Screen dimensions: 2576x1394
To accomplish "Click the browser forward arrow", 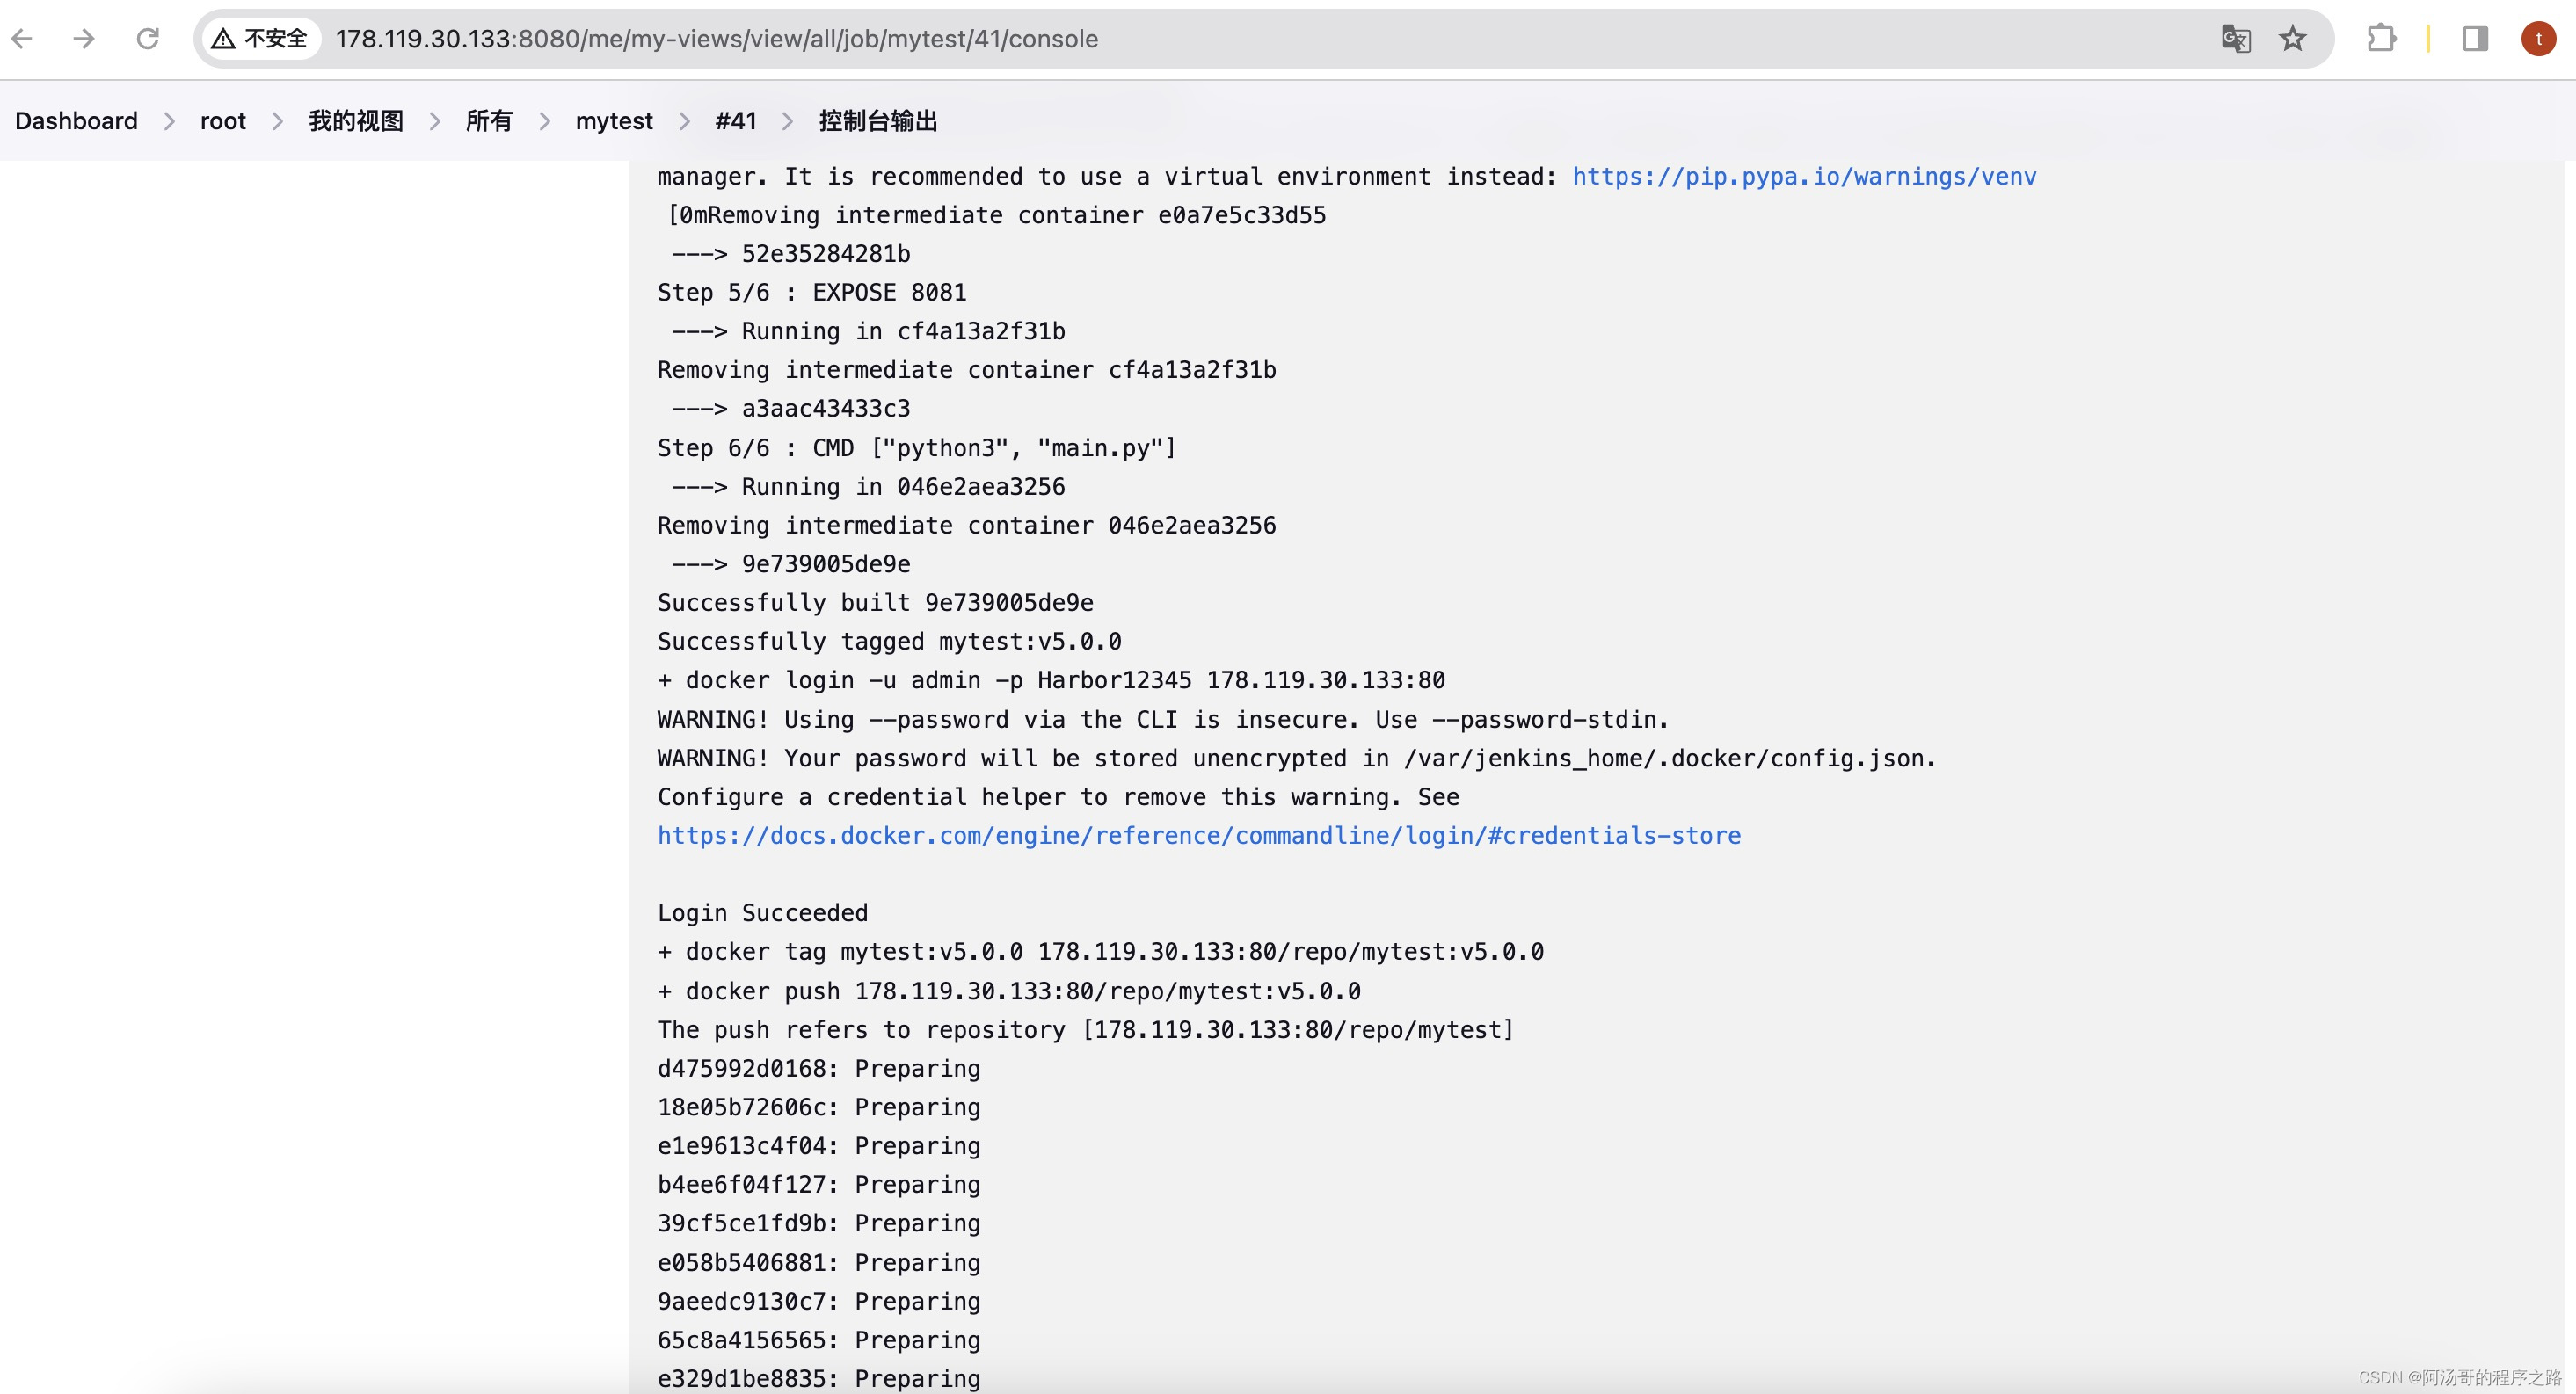I will click(x=85, y=39).
